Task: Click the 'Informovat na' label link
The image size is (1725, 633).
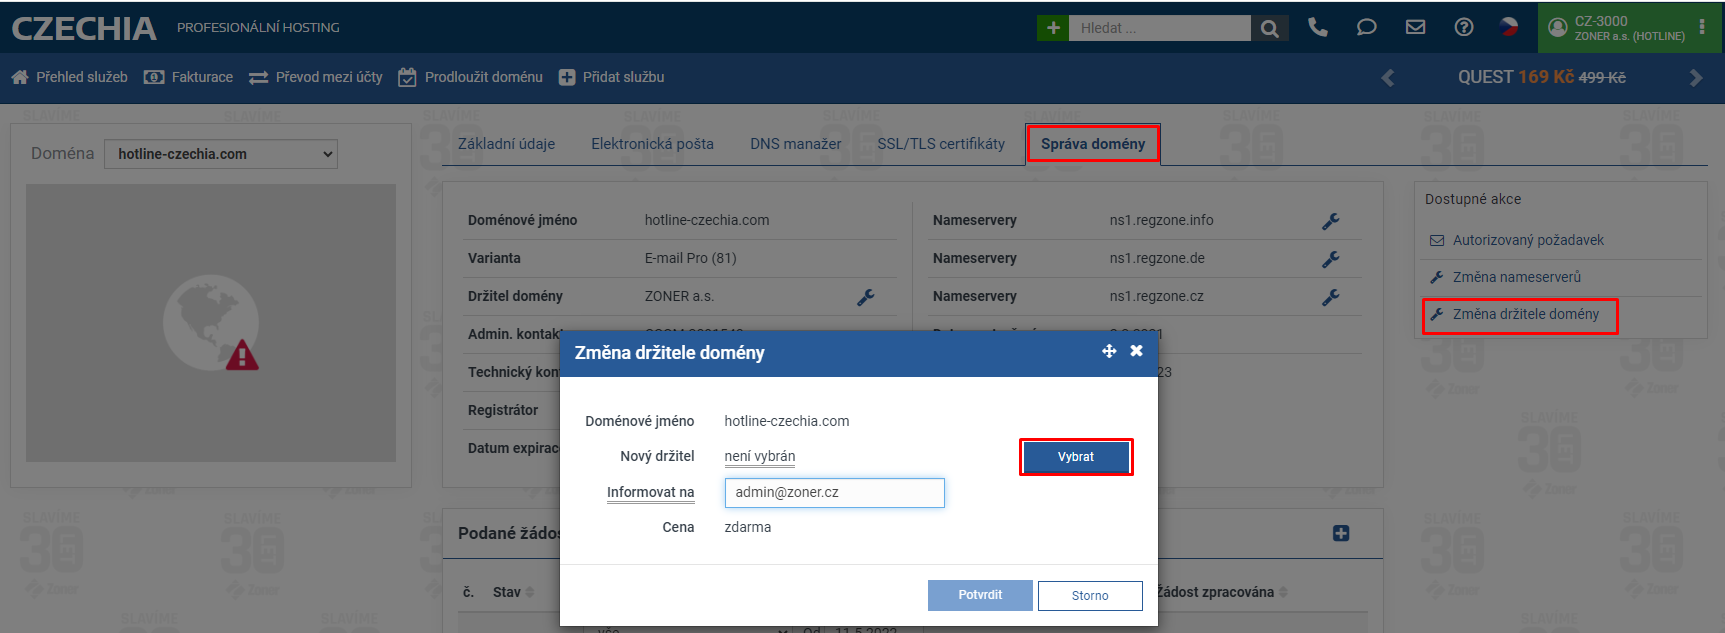Action: [x=650, y=492]
